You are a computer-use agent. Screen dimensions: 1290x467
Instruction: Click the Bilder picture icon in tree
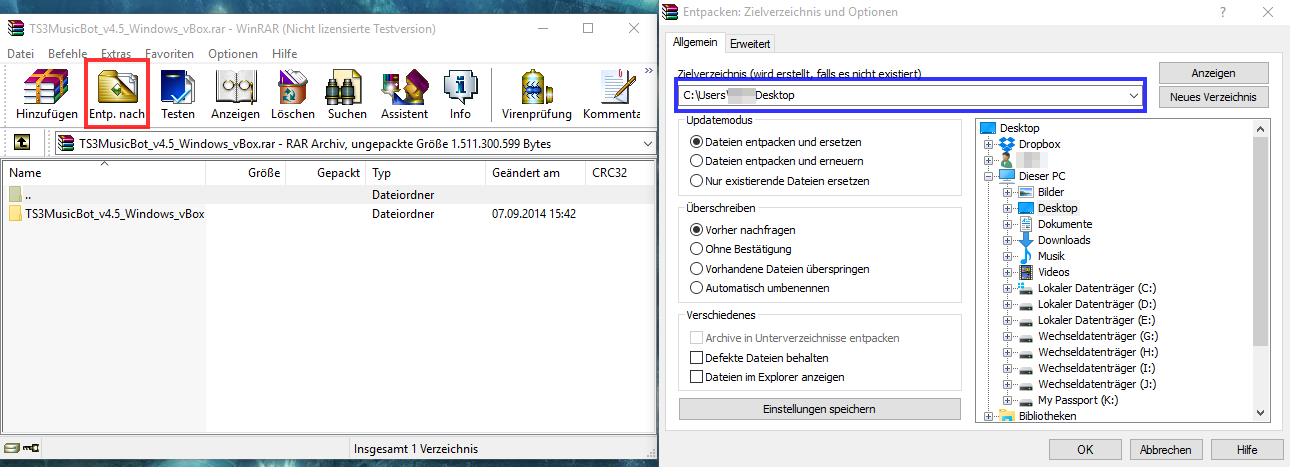pos(1026,192)
